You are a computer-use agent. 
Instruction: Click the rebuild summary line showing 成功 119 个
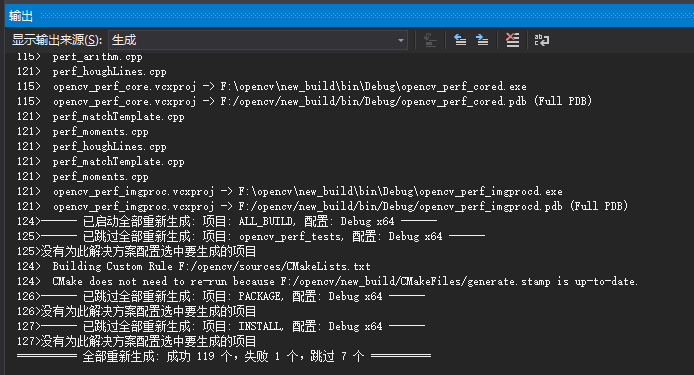click(224, 356)
